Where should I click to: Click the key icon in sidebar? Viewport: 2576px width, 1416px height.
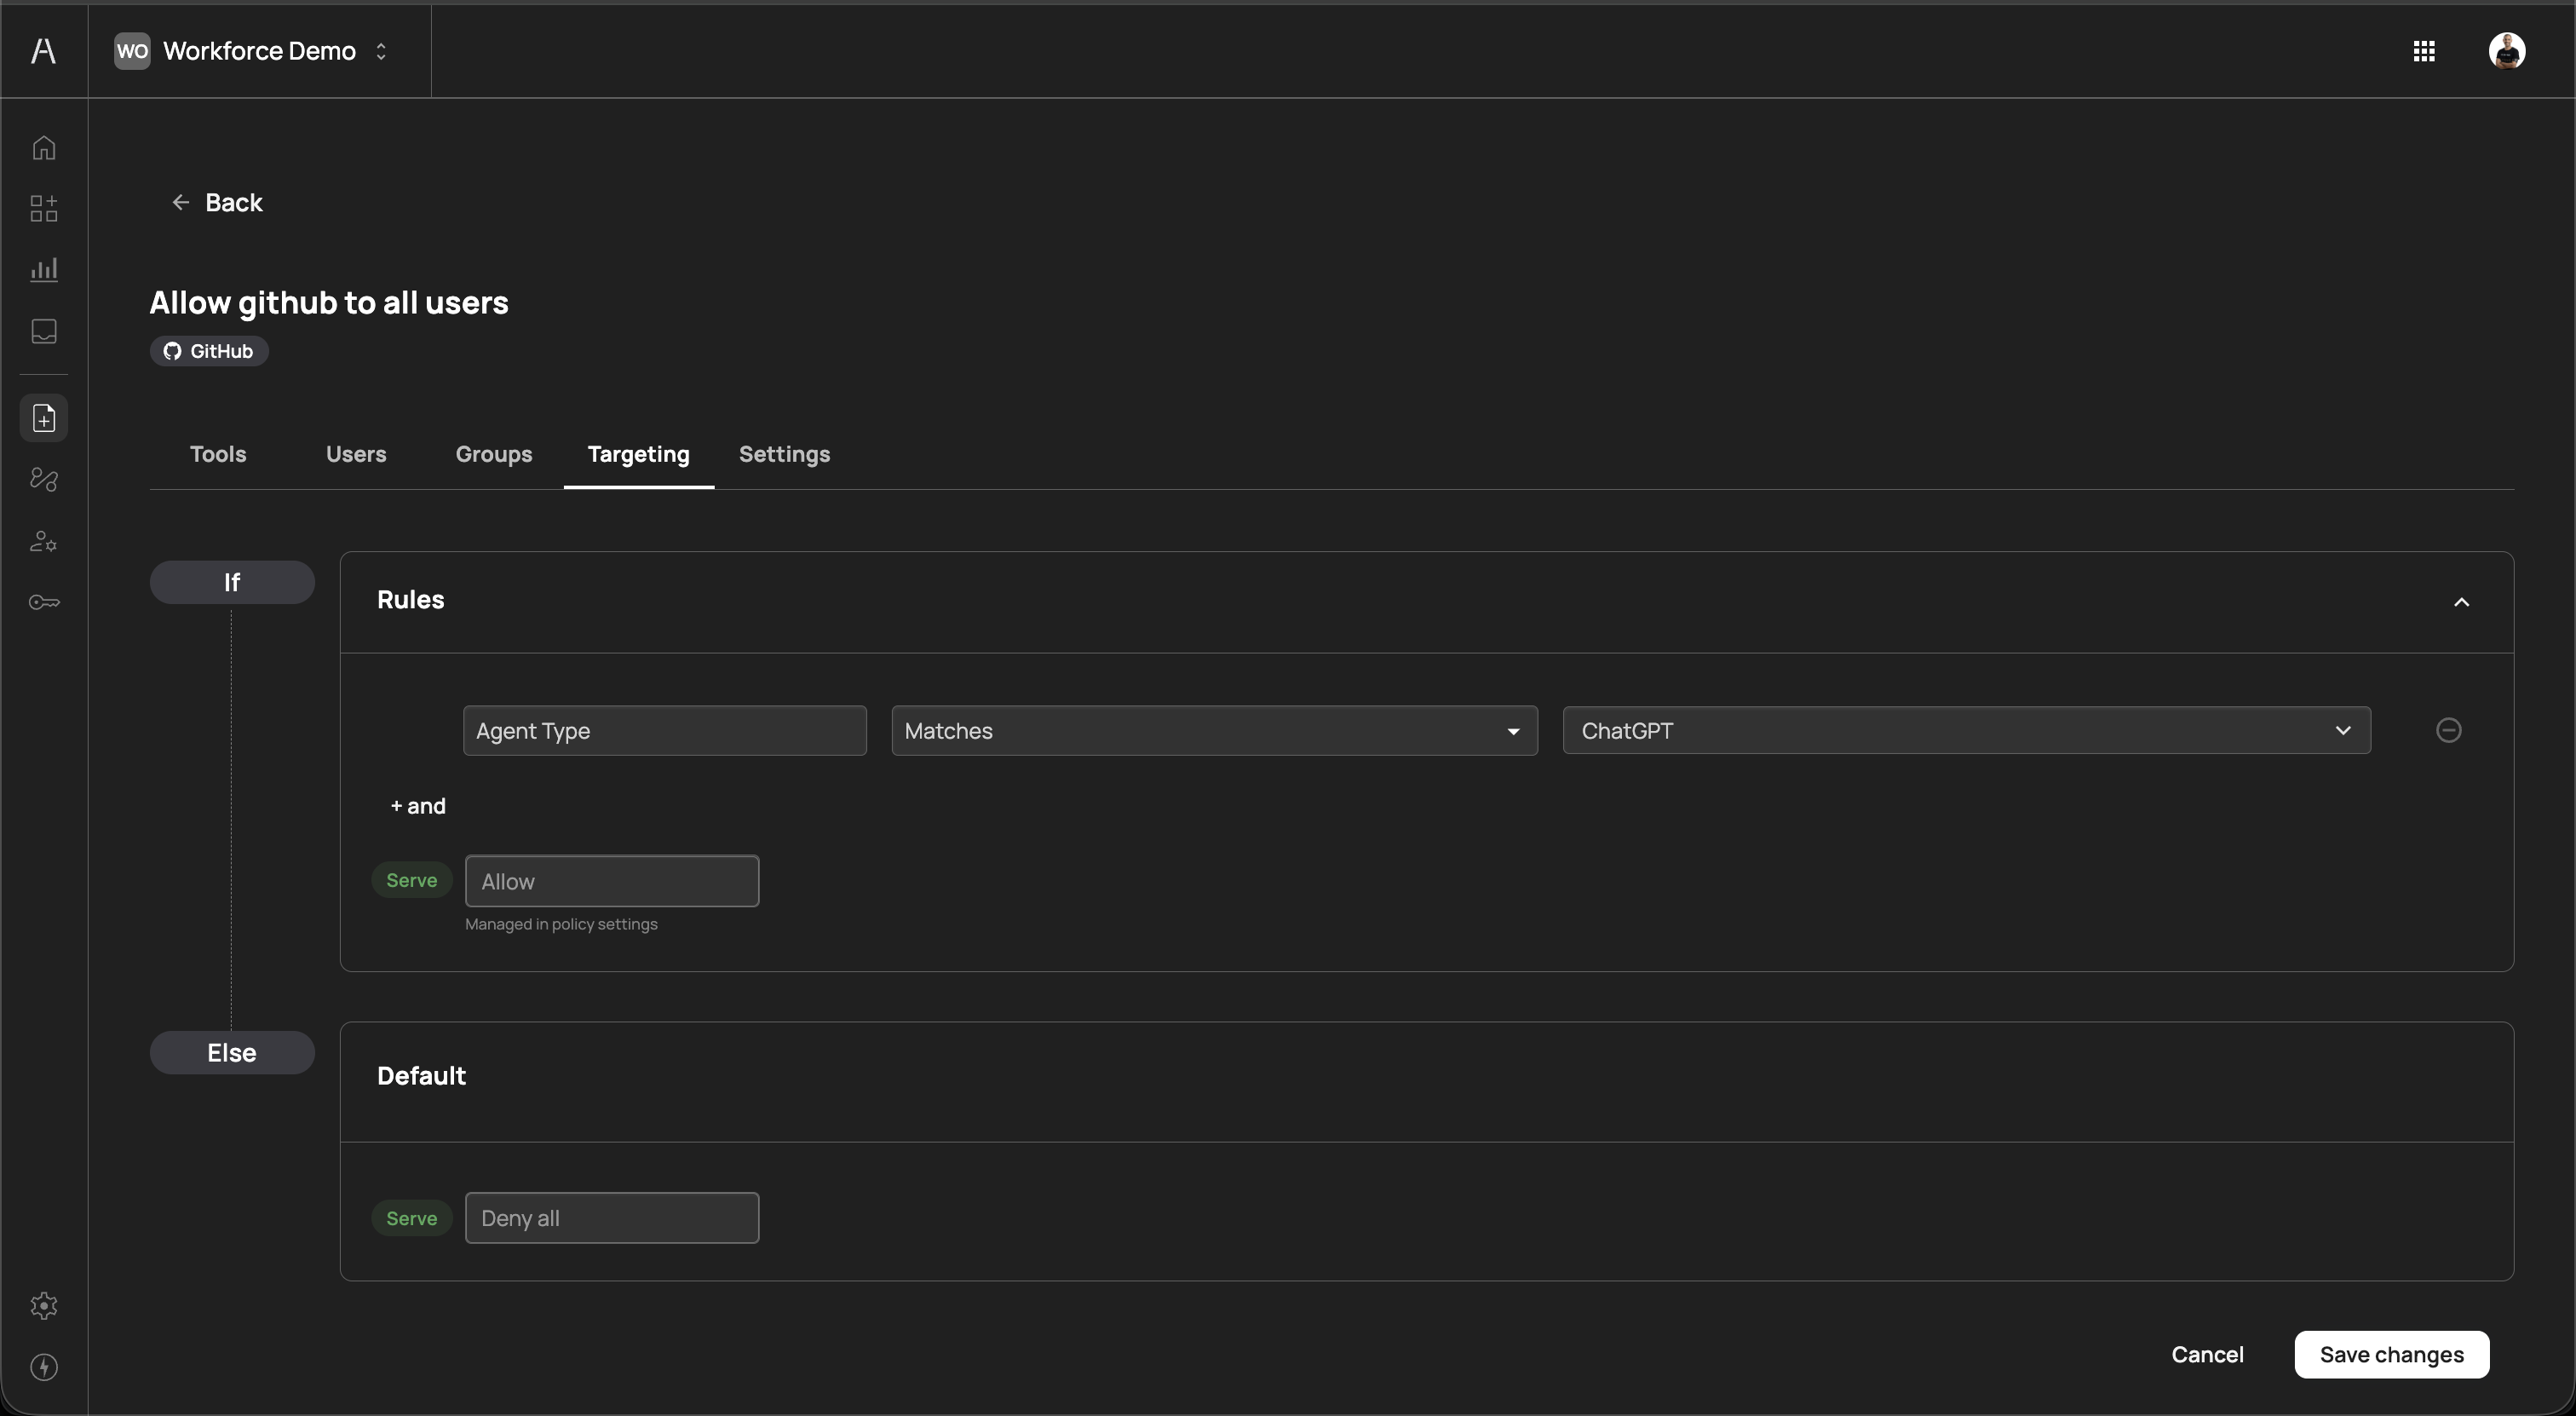[x=44, y=602]
